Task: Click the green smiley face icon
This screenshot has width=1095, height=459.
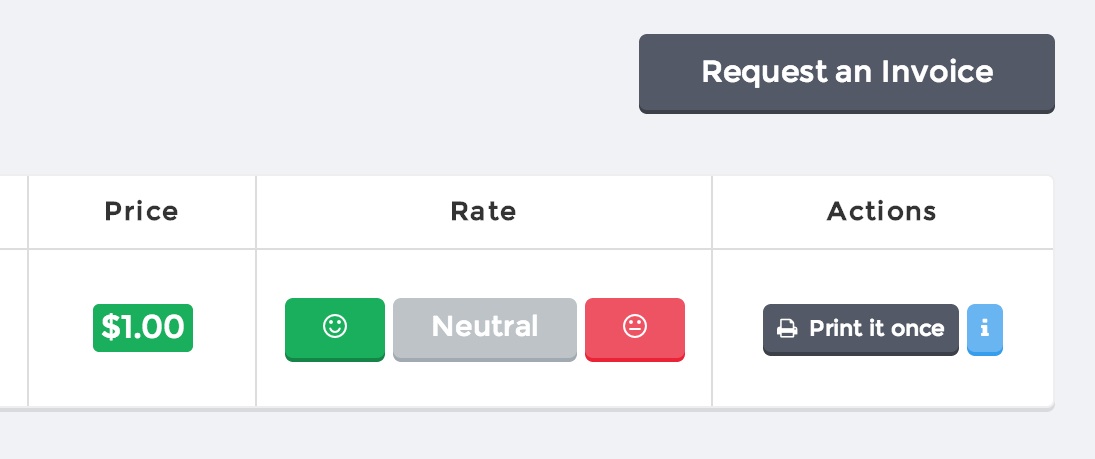Action: pos(335,327)
